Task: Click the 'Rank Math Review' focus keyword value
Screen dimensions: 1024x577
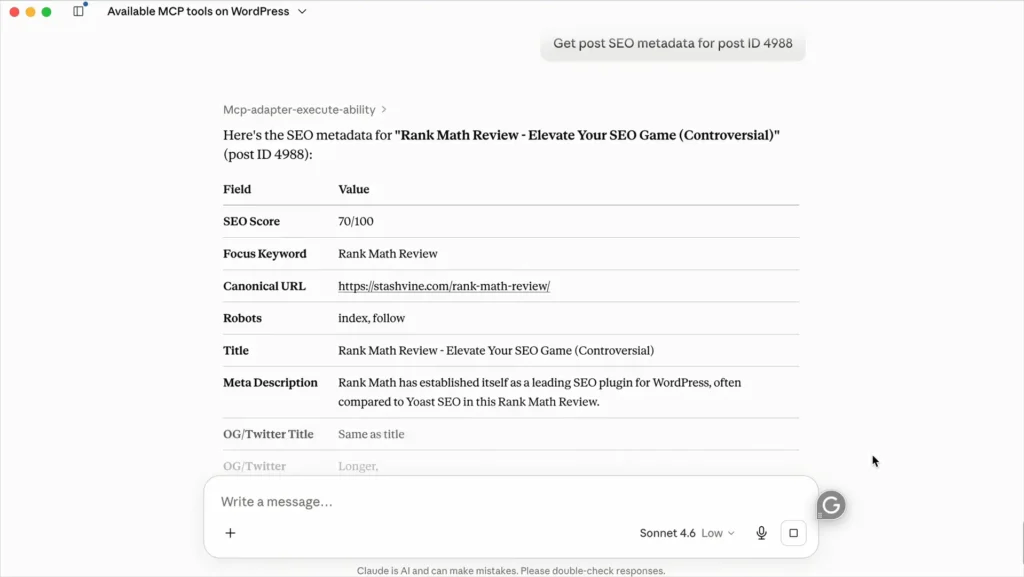Action: pyautogui.click(x=388, y=253)
